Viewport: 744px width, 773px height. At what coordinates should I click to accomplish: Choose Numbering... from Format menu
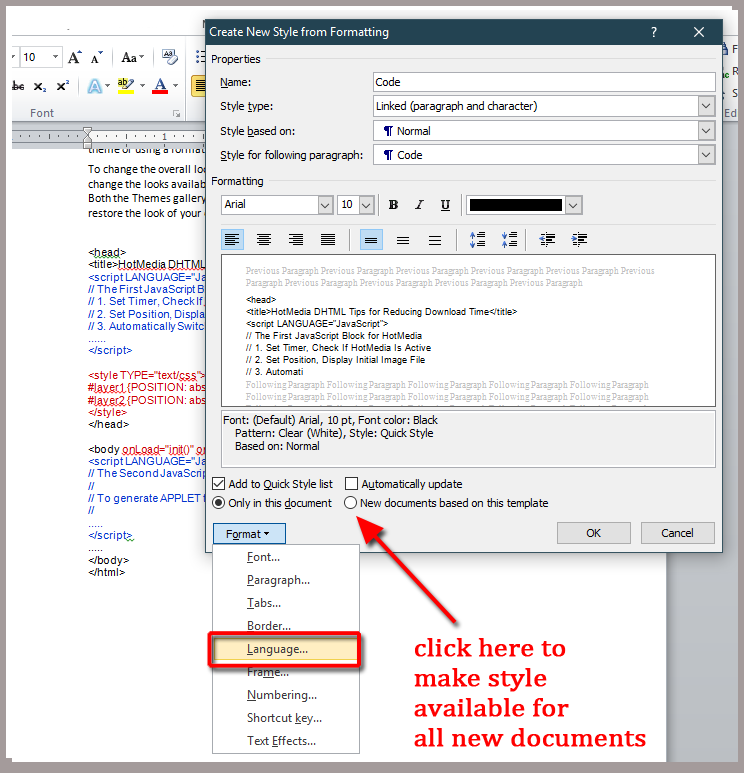pos(286,695)
